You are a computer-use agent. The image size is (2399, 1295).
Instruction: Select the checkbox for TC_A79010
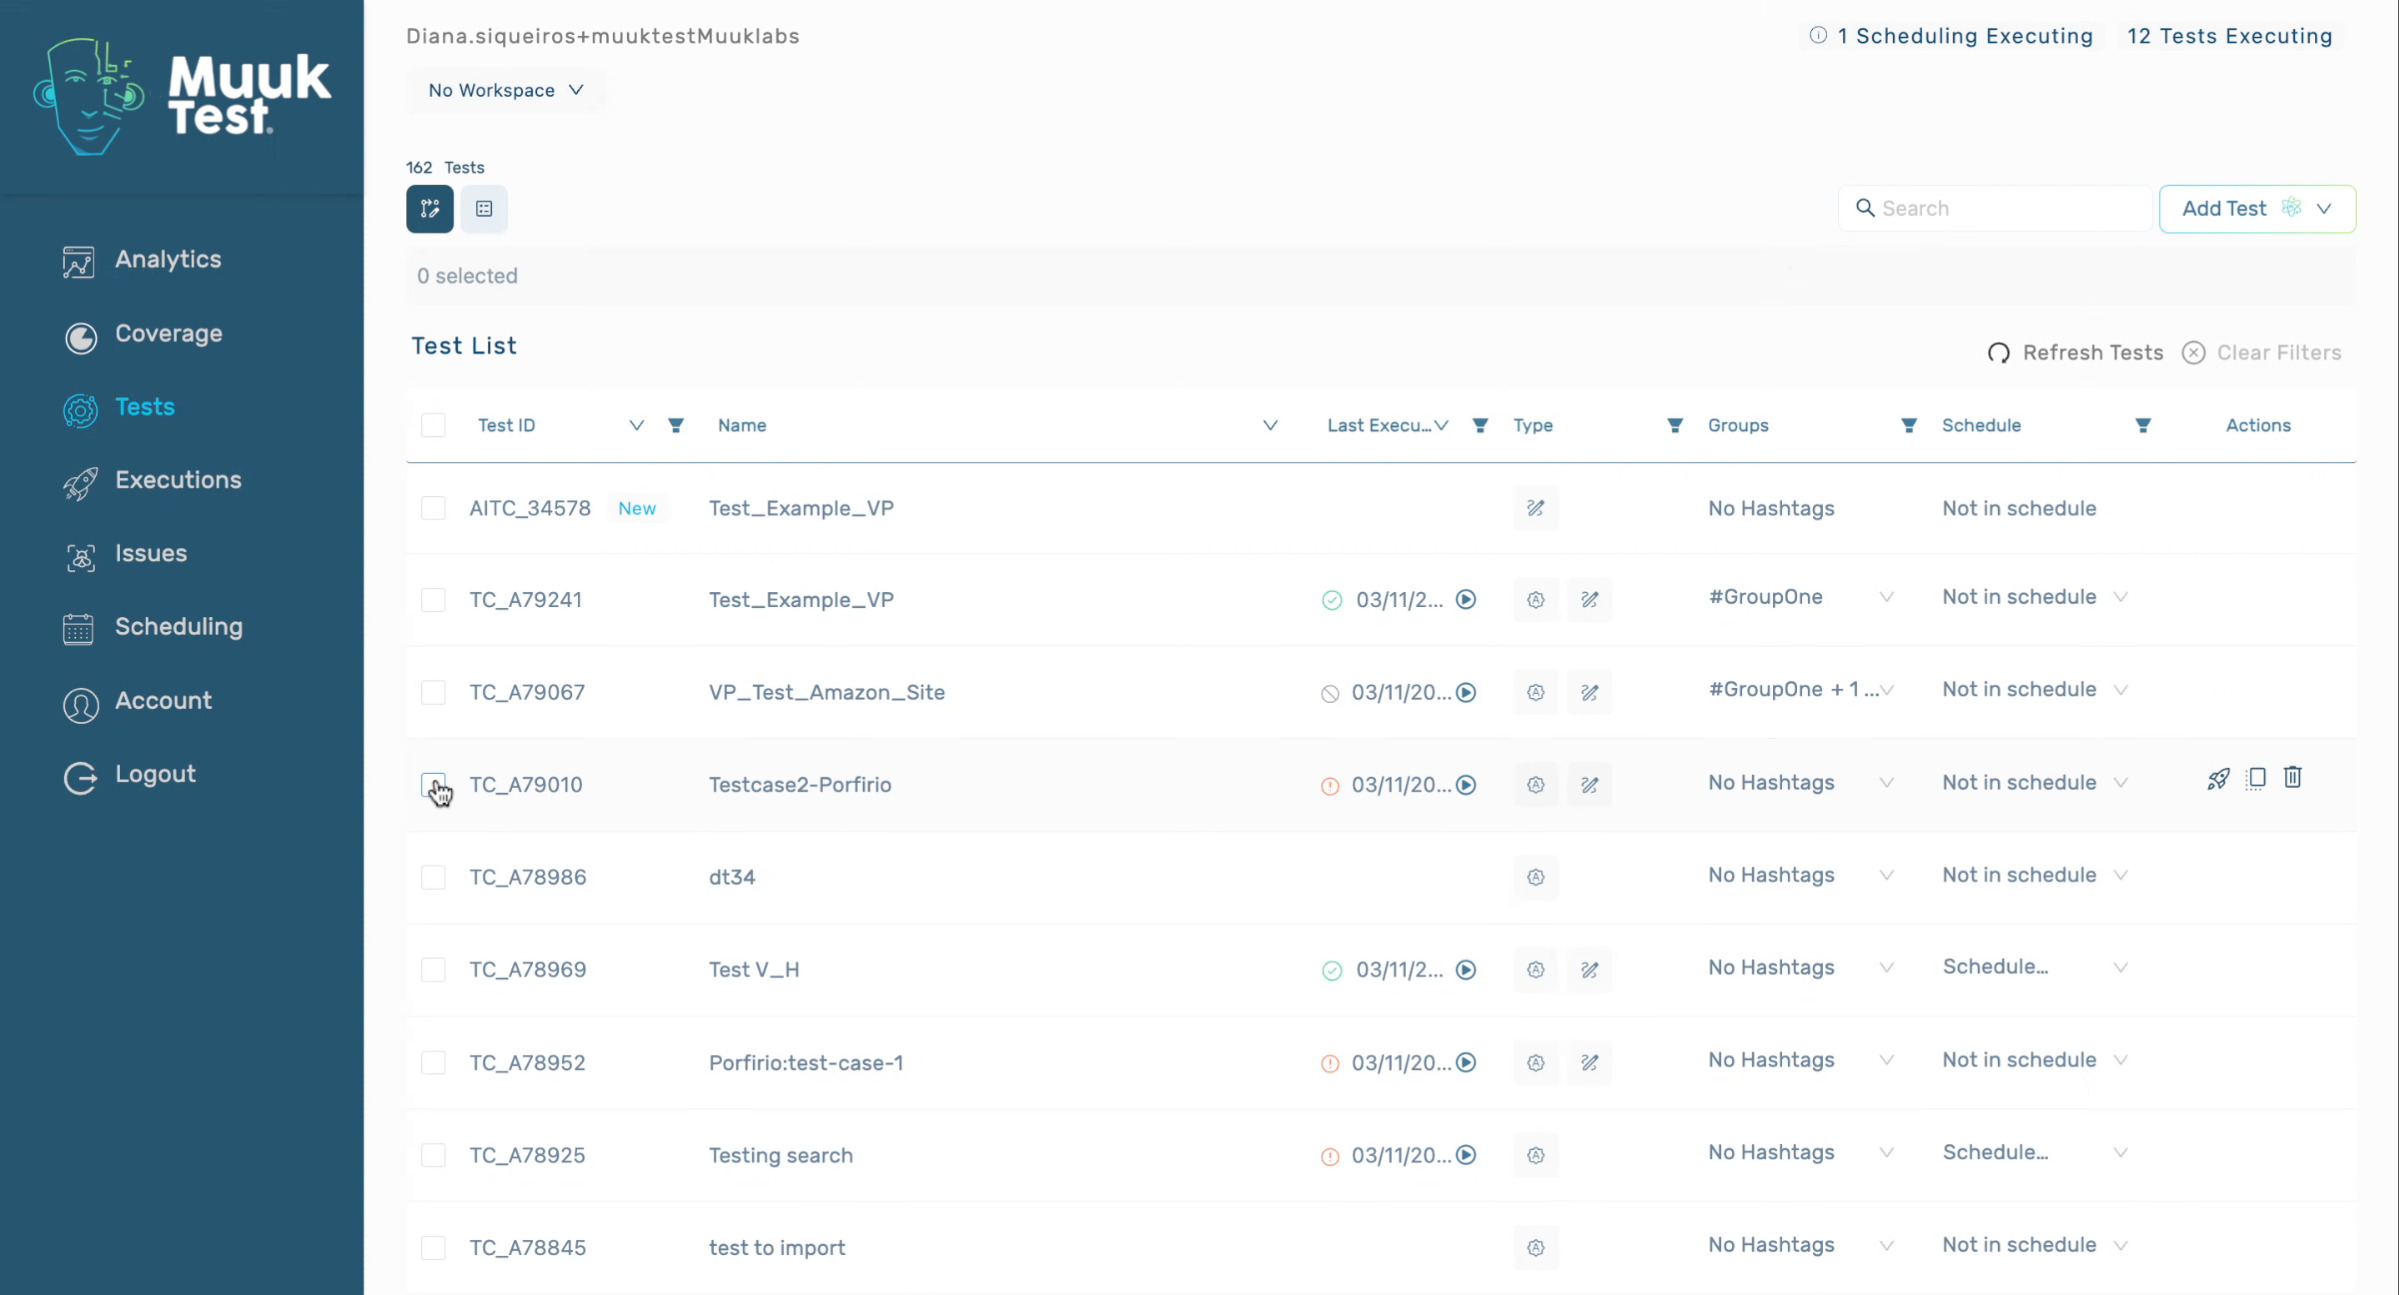click(433, 785)
